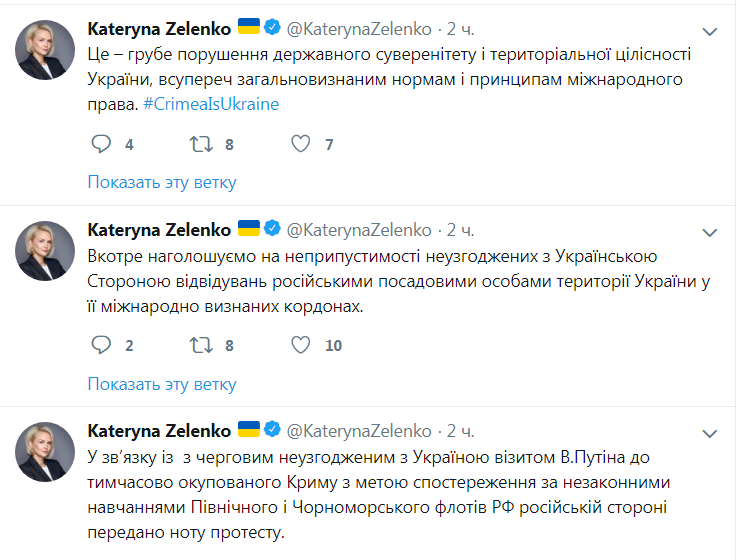
Task: Click verified badge in the third tweet header
Action: [x=273, y=430]
